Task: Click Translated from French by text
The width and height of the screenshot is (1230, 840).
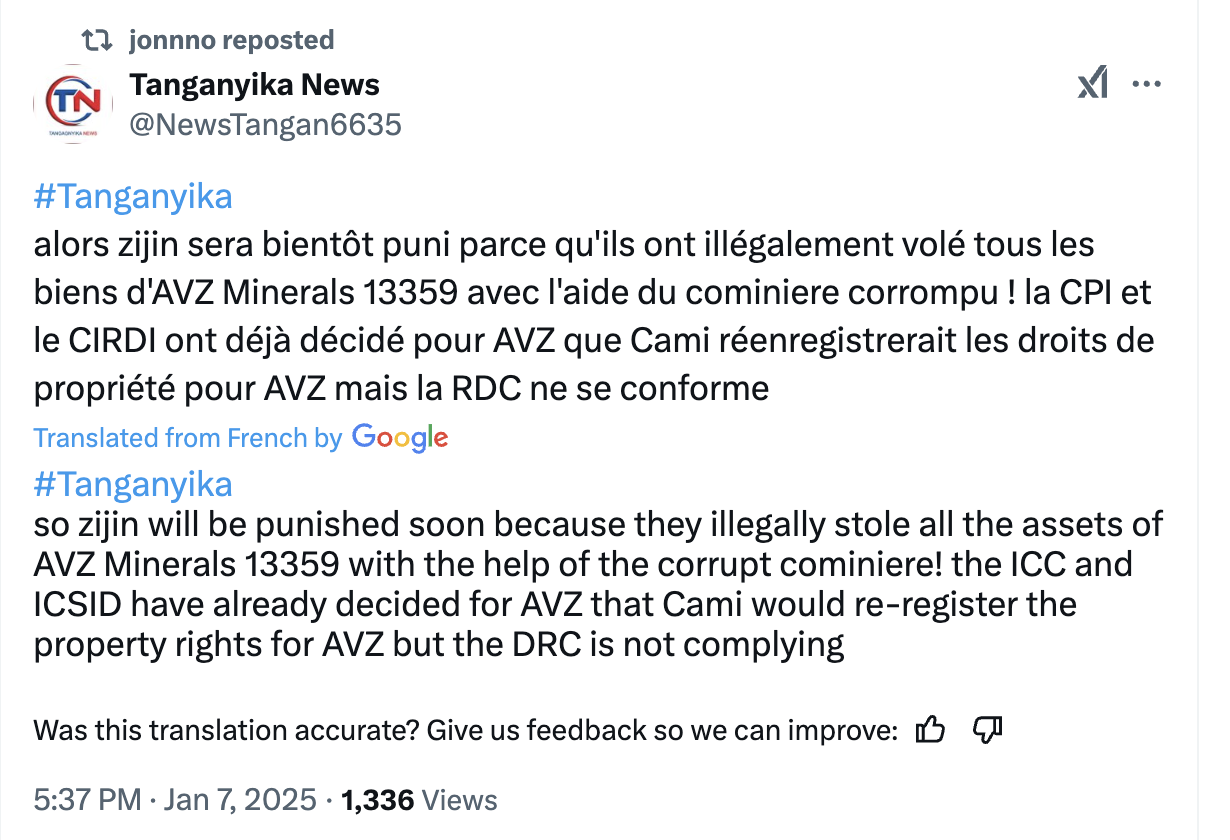Action: click(188, 438)
